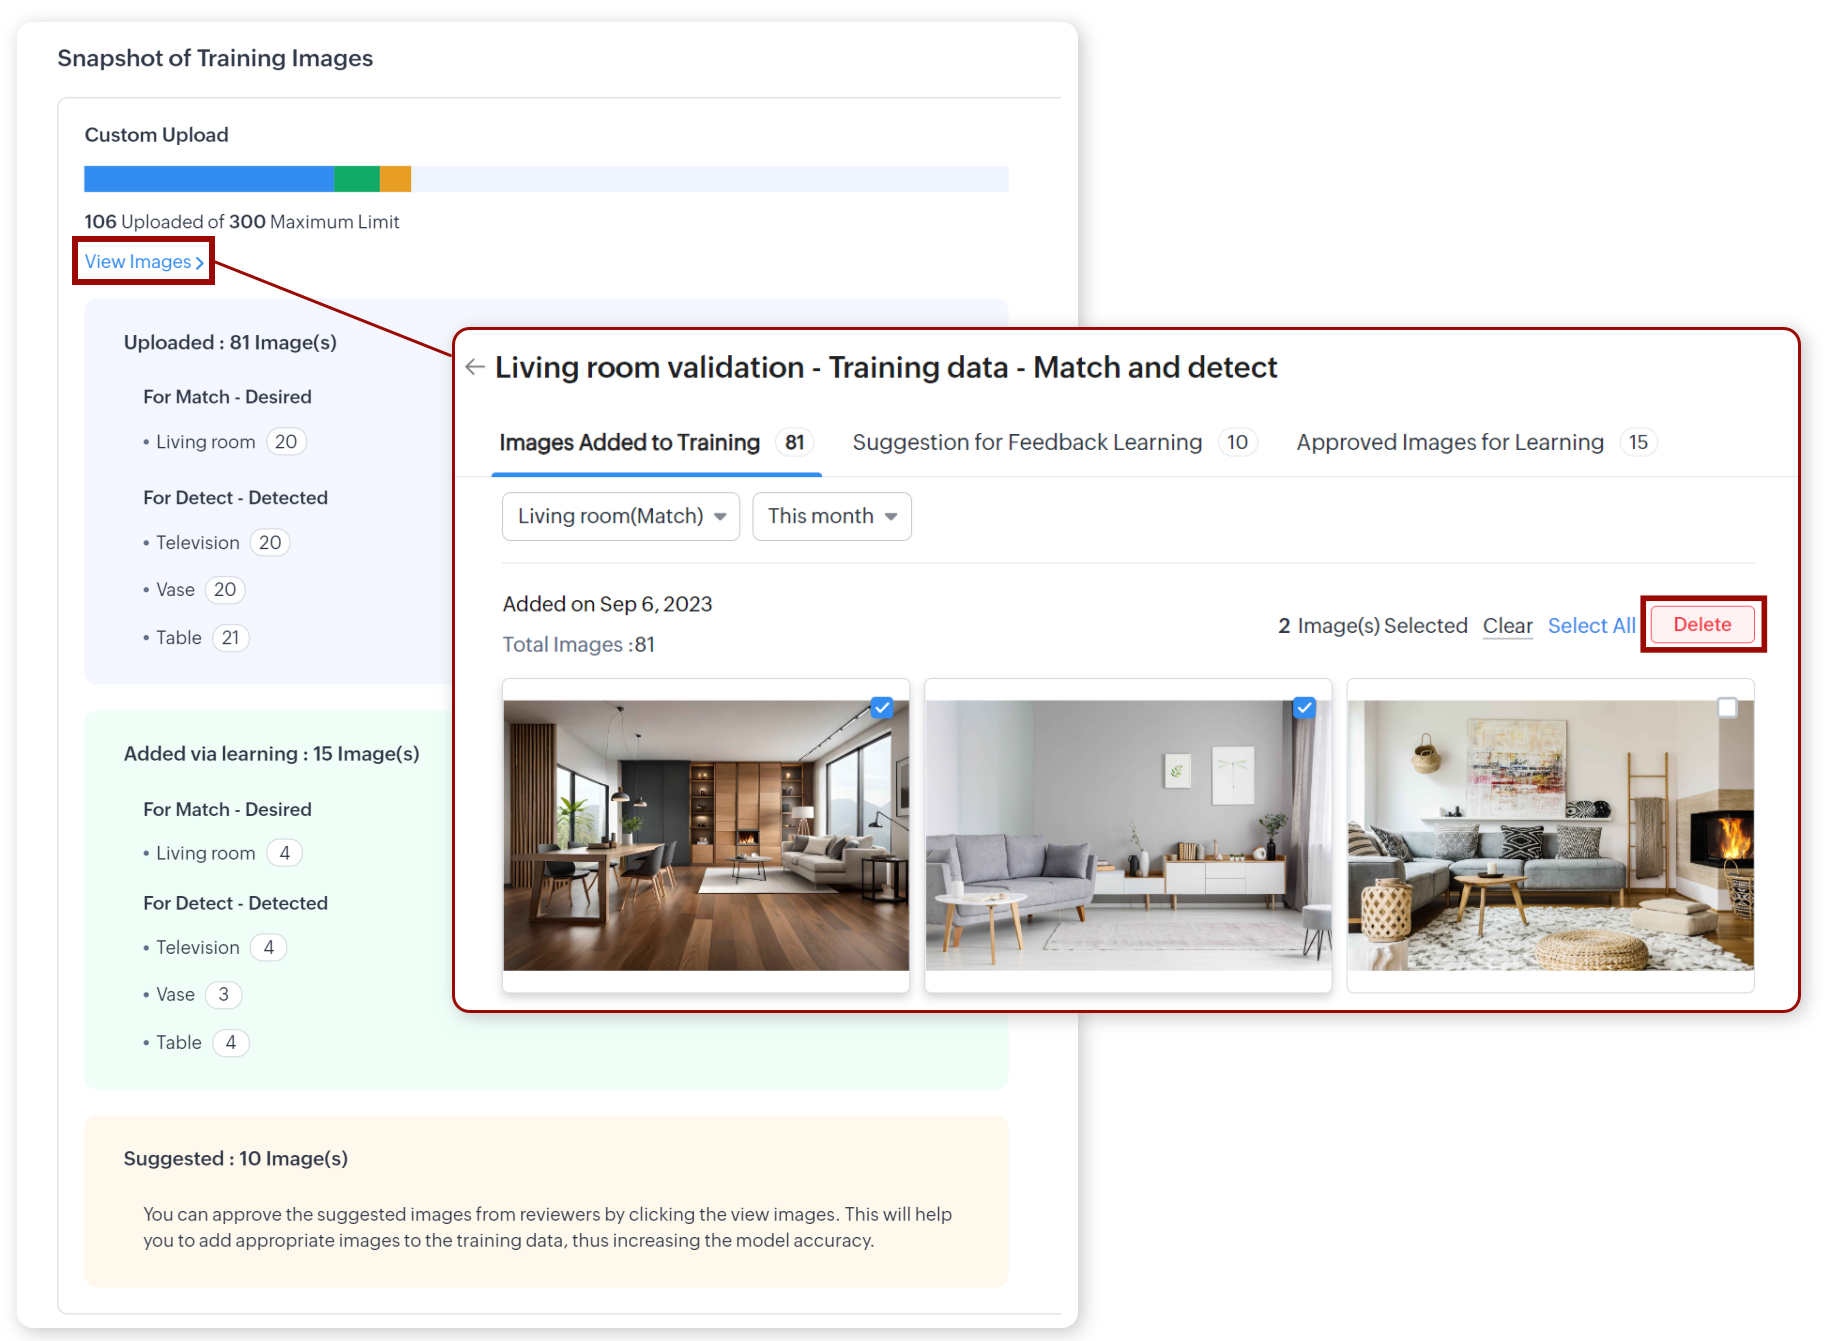Image resolution: width=1840 pixels, height=1341 pixels.
Task: Open the wooden dining living room thumbnail
Action: [706, 835]
